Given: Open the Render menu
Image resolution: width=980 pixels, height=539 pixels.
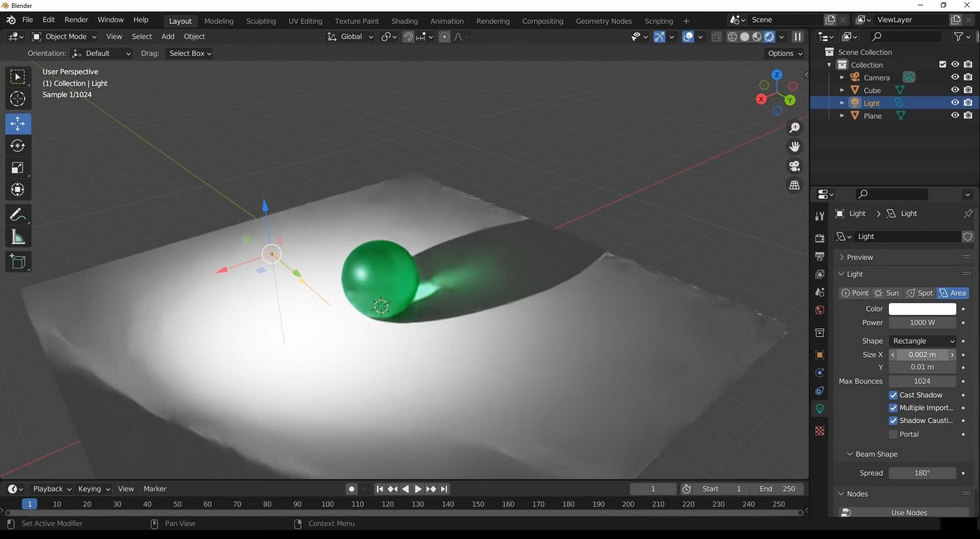Looking at the screenshot, I should [76, 20].
